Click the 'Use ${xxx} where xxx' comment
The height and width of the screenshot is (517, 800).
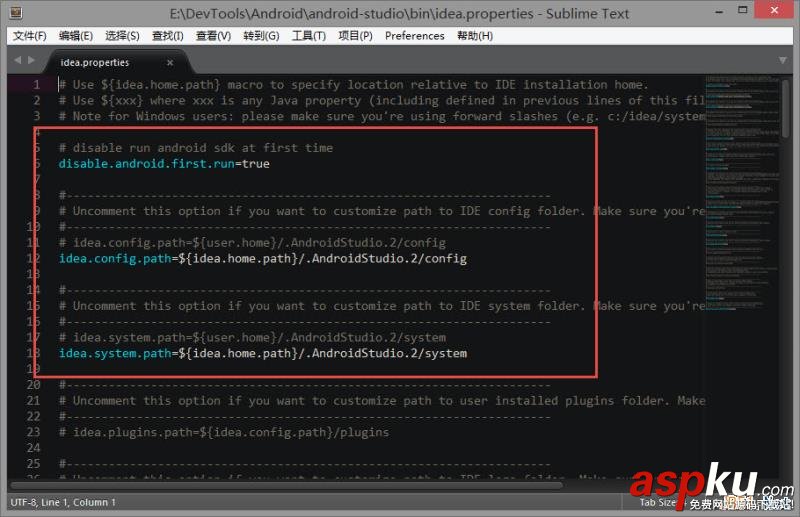pyautogui.click(x=382, y=101)
